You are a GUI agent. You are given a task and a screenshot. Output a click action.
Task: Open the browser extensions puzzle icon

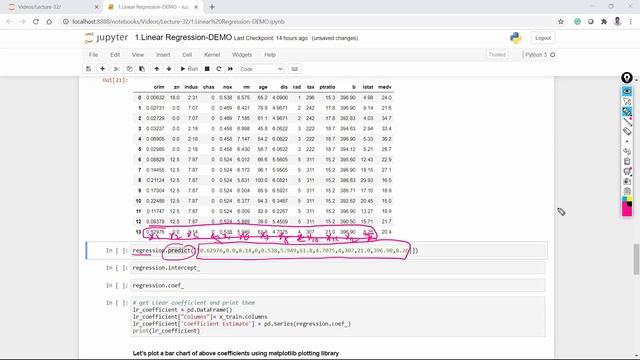coord(604,22)
